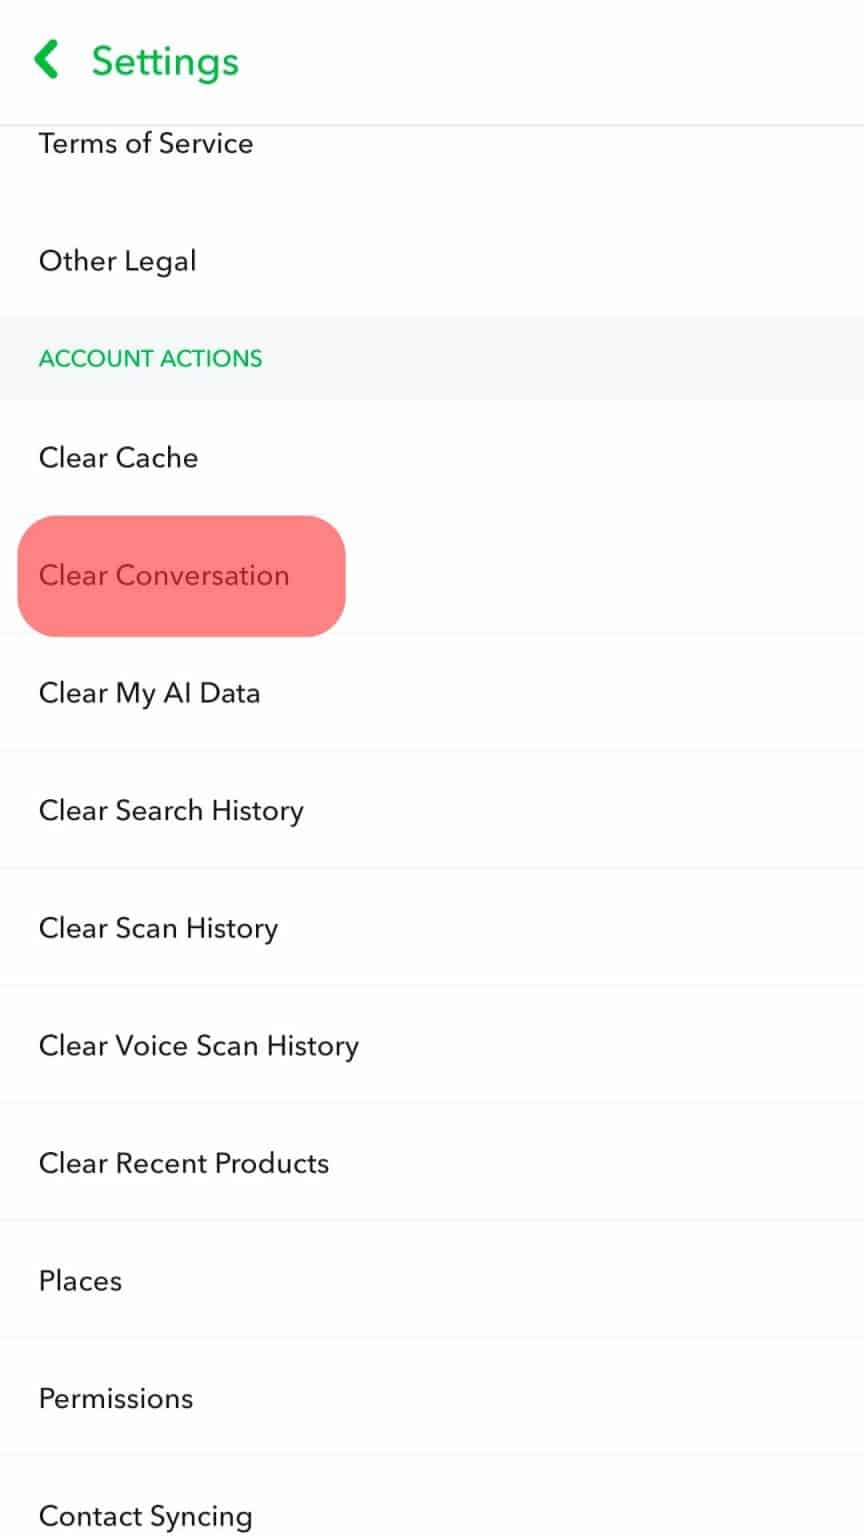Open the Places settings
The height and width of the screenshot is (1536, 864).
coord(80,1281)
